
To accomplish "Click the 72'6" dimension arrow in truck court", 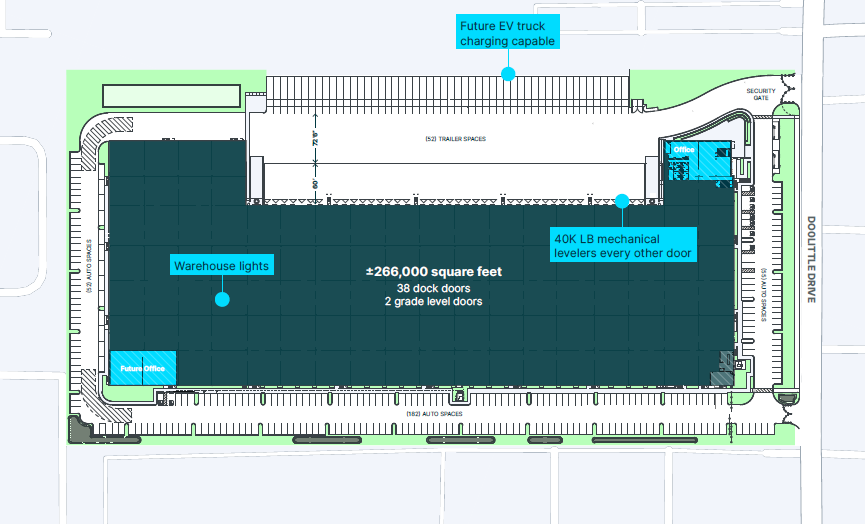I will point(313,139).
